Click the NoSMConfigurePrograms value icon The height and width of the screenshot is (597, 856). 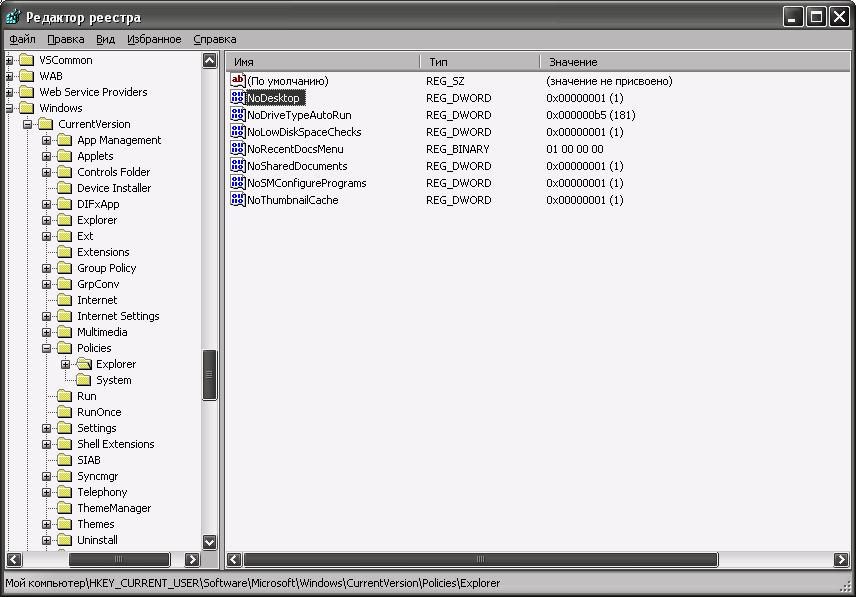tap(237, 182)
